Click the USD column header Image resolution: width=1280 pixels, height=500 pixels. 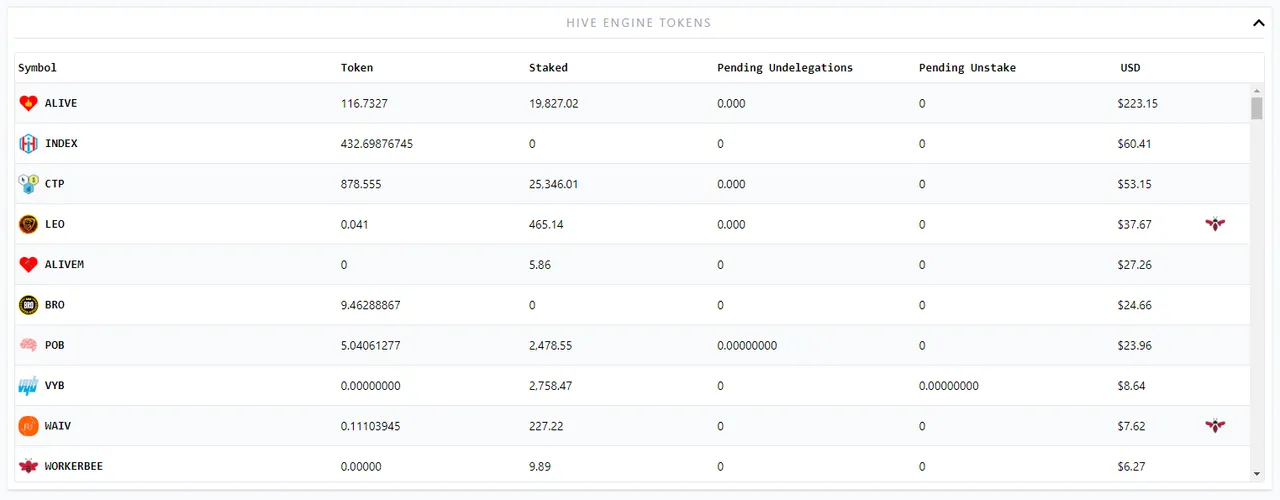(1130, 68)
